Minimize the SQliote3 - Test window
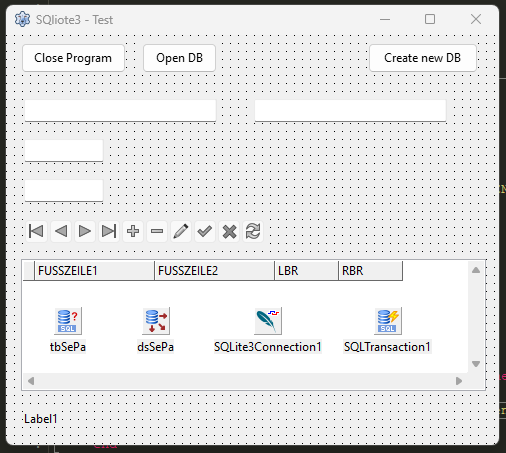The height and width of the screenshot is (453, 506). [385, 19]
